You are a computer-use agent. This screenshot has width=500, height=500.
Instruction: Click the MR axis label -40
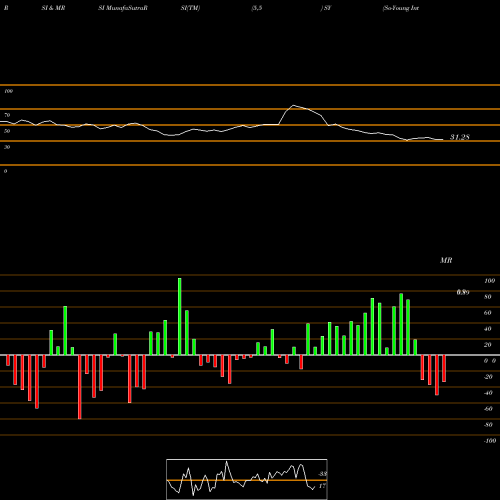coord(488,393)
